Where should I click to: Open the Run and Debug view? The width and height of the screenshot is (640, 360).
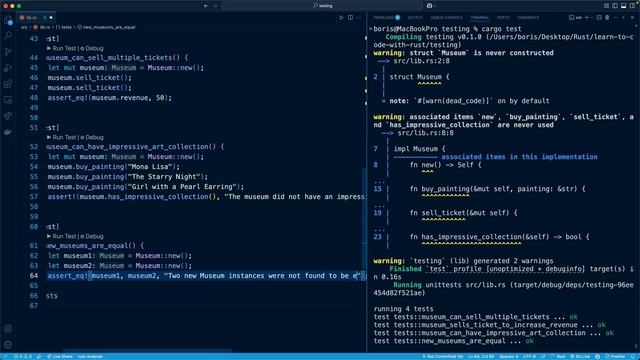tap(8, 68)
